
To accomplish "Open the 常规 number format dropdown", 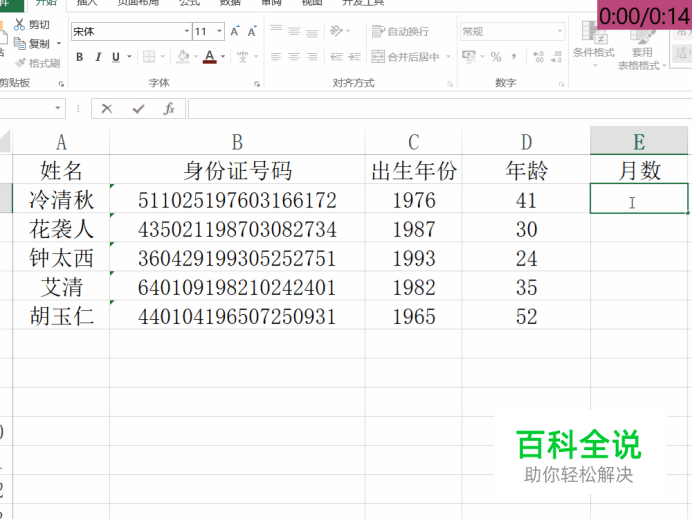I will click(x=560, y=31).
